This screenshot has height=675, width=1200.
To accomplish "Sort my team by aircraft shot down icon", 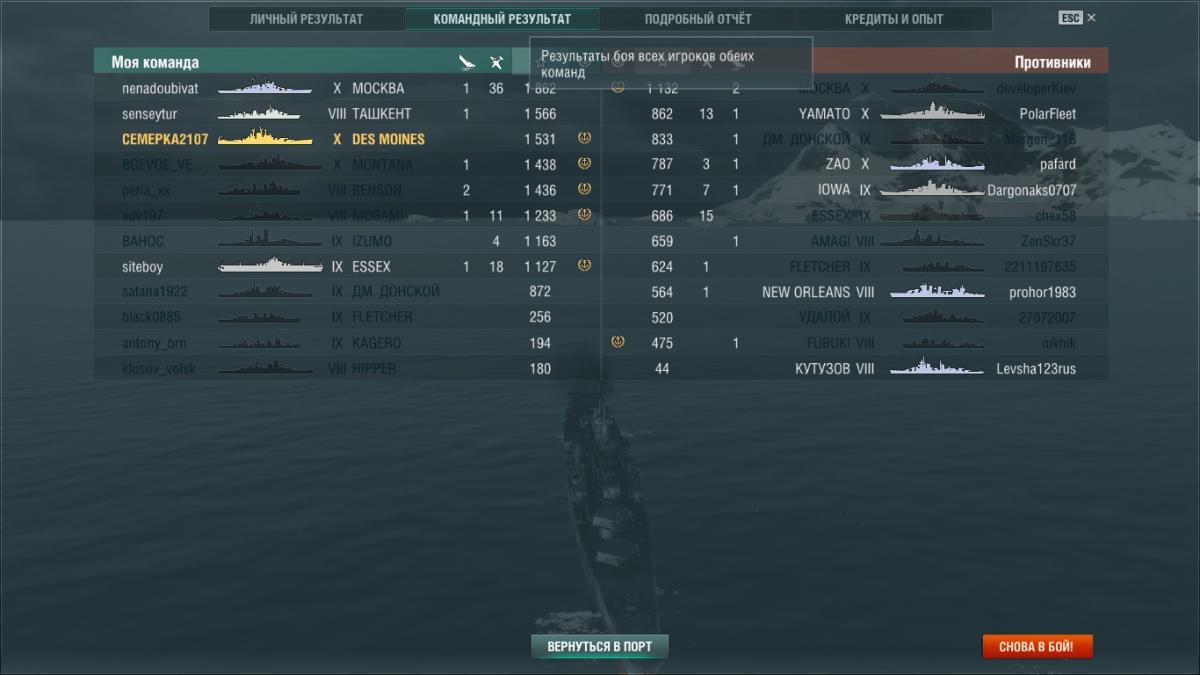I will pos(495,63).
